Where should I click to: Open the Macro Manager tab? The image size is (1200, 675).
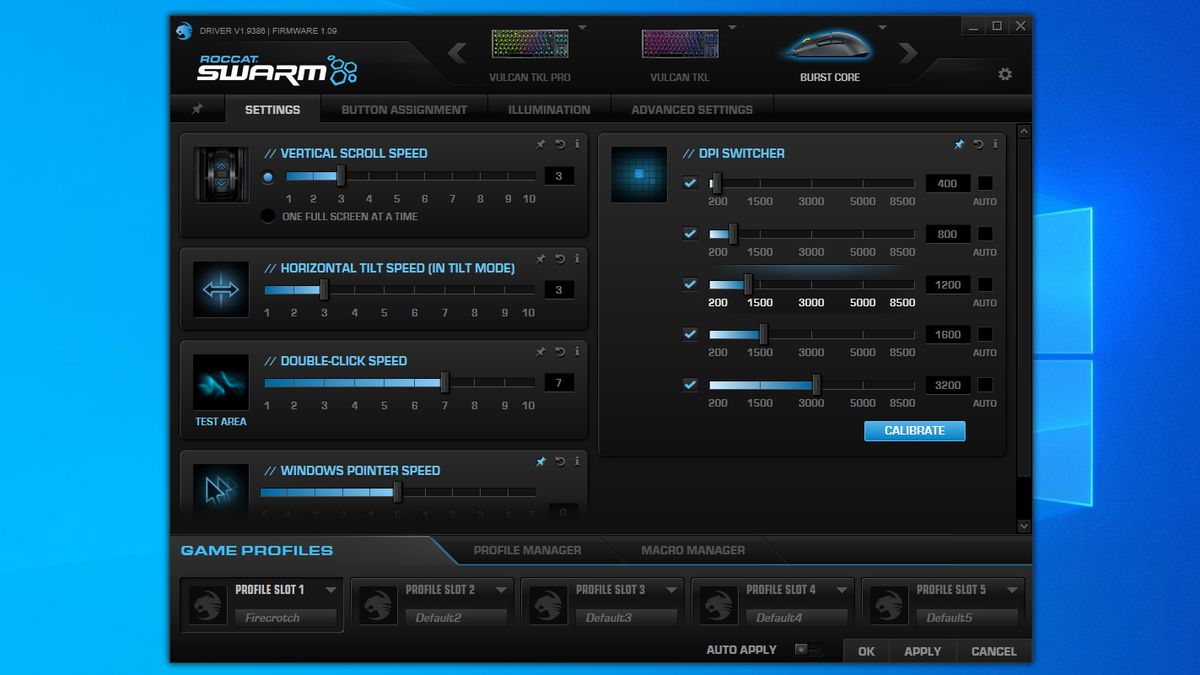click(693, 550)
